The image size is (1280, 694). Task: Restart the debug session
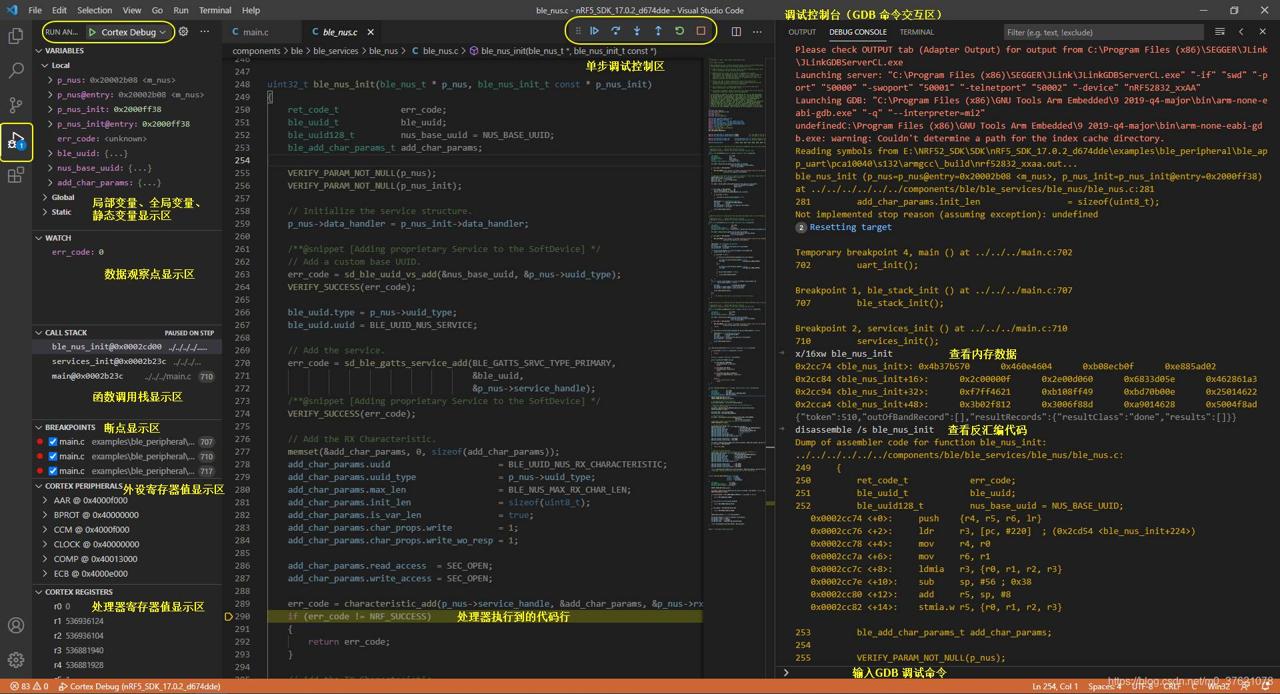click(679, 31)
